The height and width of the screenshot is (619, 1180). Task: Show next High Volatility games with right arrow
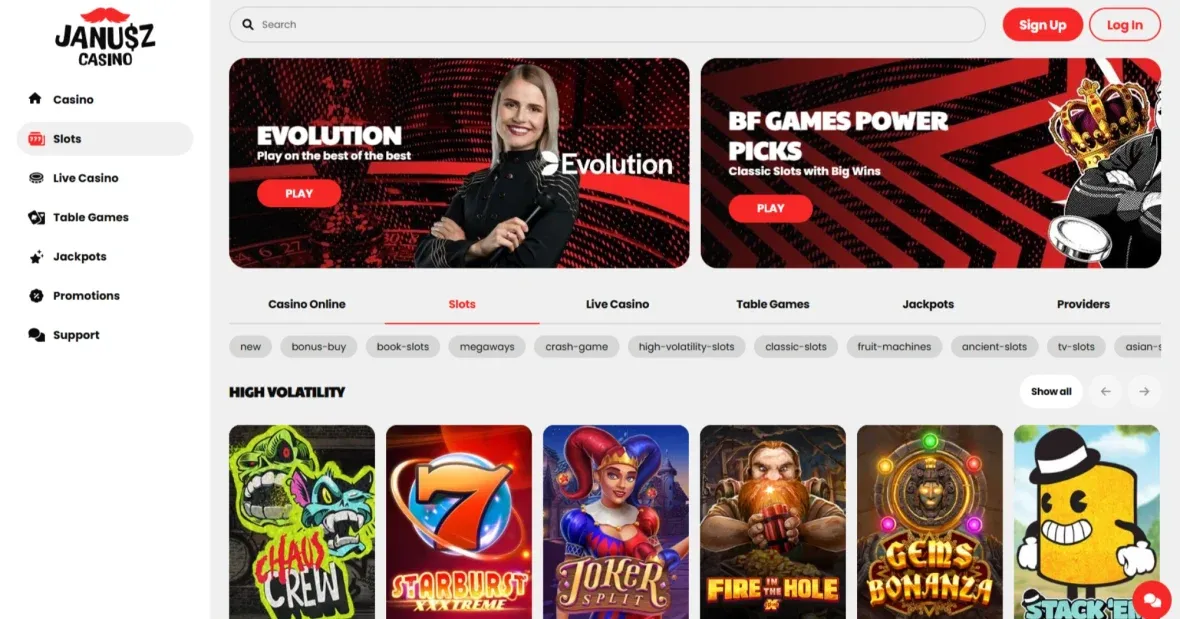tap(1144, 391)
